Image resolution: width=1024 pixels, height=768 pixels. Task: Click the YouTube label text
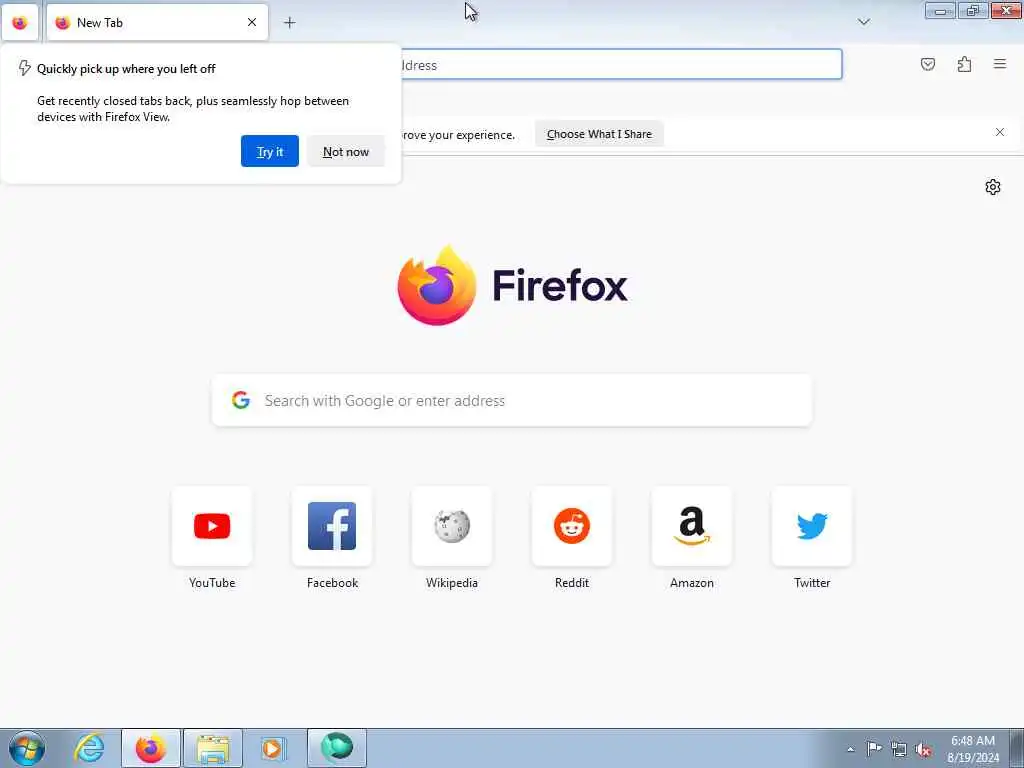pyautogui.click(x=212, y=583)
